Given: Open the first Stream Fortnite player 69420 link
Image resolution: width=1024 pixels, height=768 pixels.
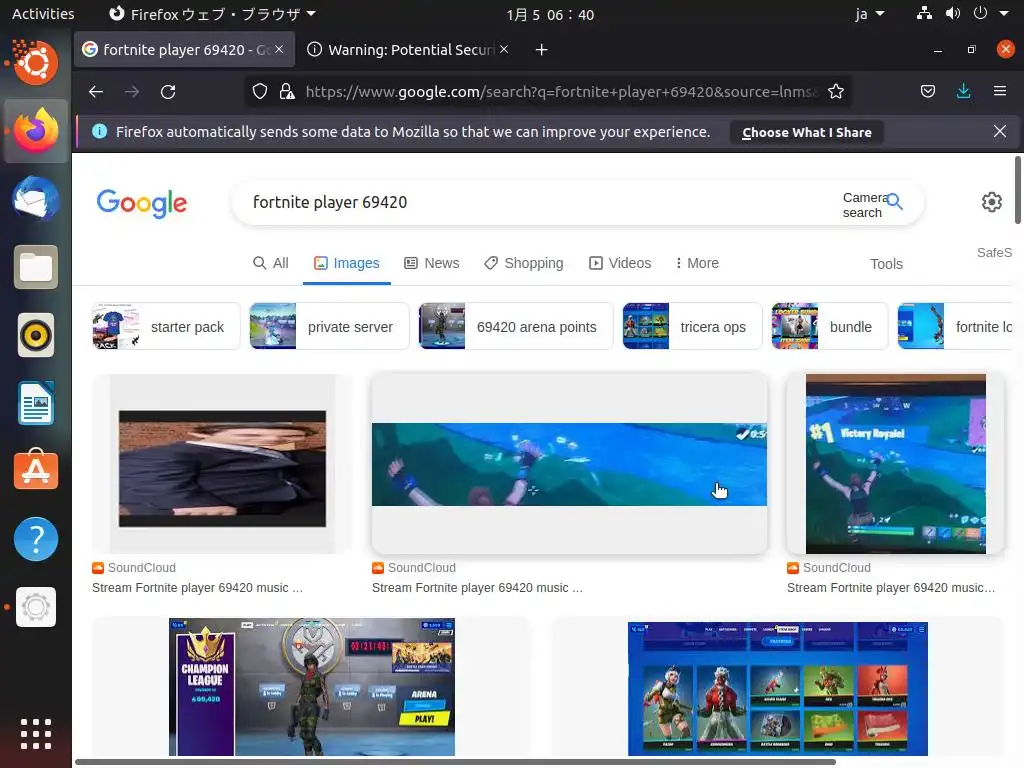Looking at the screenshot, I should (197, 588).
